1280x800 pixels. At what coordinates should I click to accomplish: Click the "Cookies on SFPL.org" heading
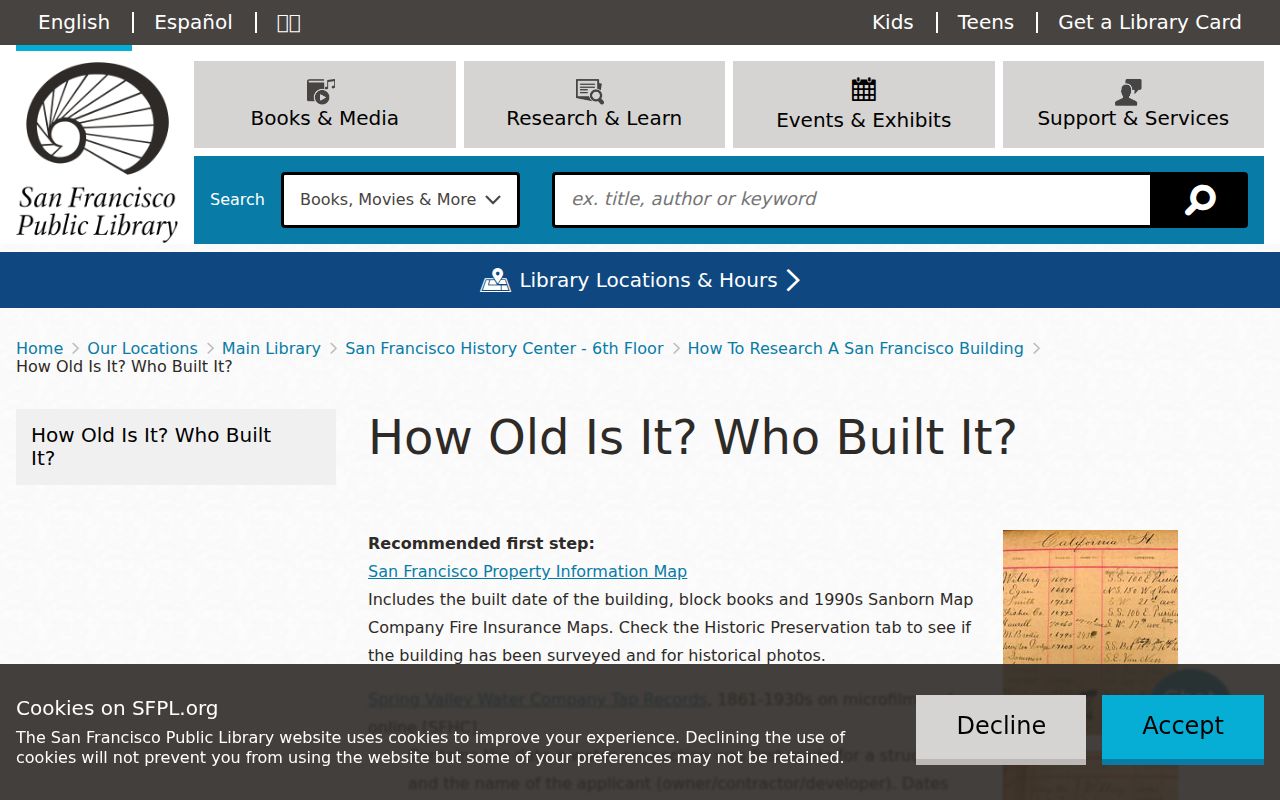click(117, 708)
